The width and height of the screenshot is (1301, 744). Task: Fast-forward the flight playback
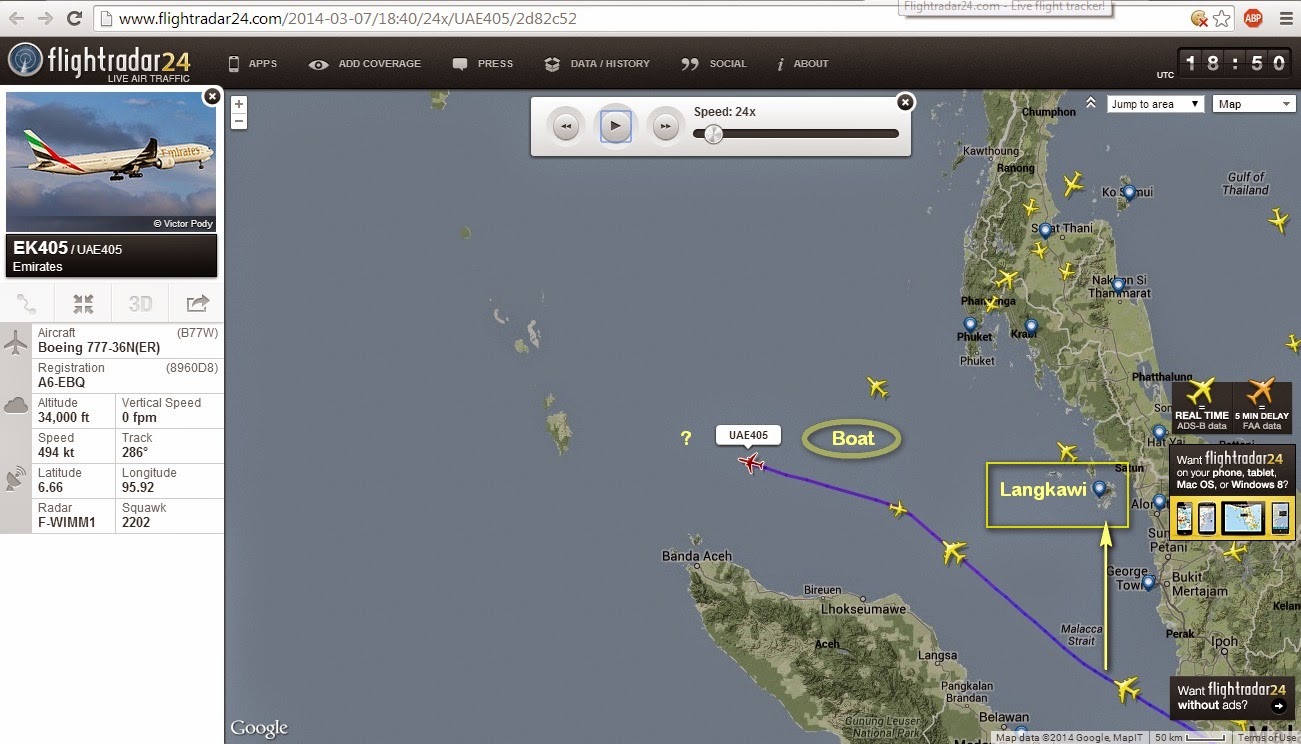click(x=665, y=127)
